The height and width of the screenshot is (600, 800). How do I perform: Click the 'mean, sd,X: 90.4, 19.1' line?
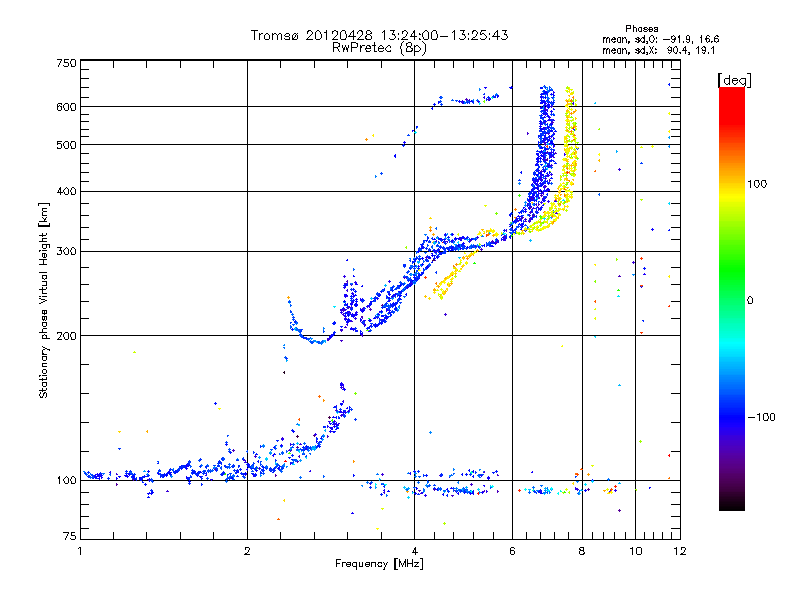(659, 50)
